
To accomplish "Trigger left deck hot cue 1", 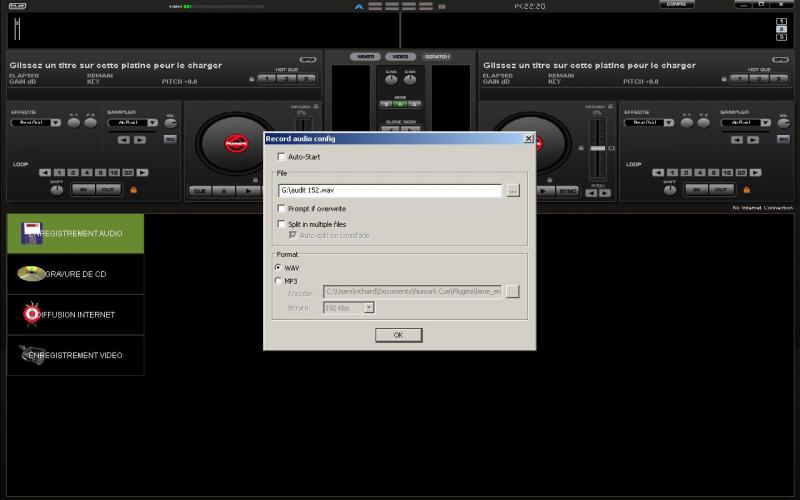I will tap(267, 79).
